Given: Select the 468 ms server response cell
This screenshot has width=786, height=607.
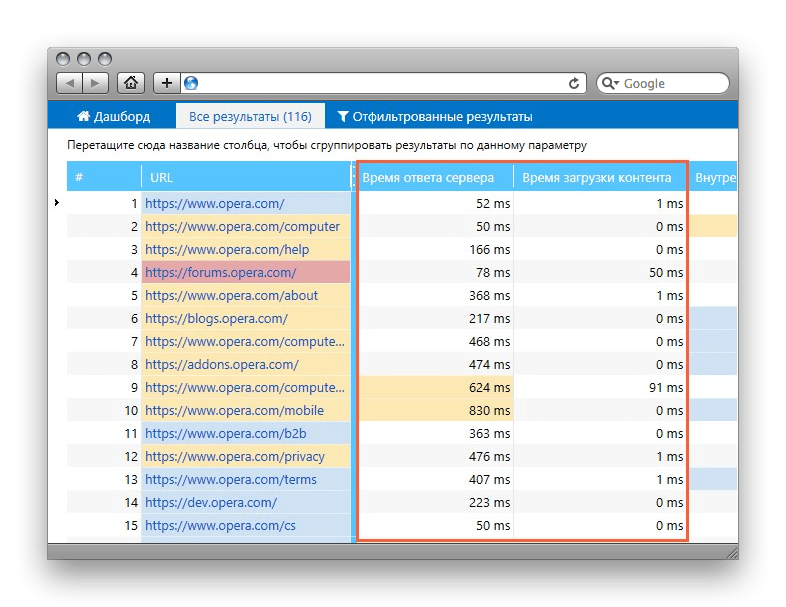Looking at the screenshot, I should (x=435, y=342).
